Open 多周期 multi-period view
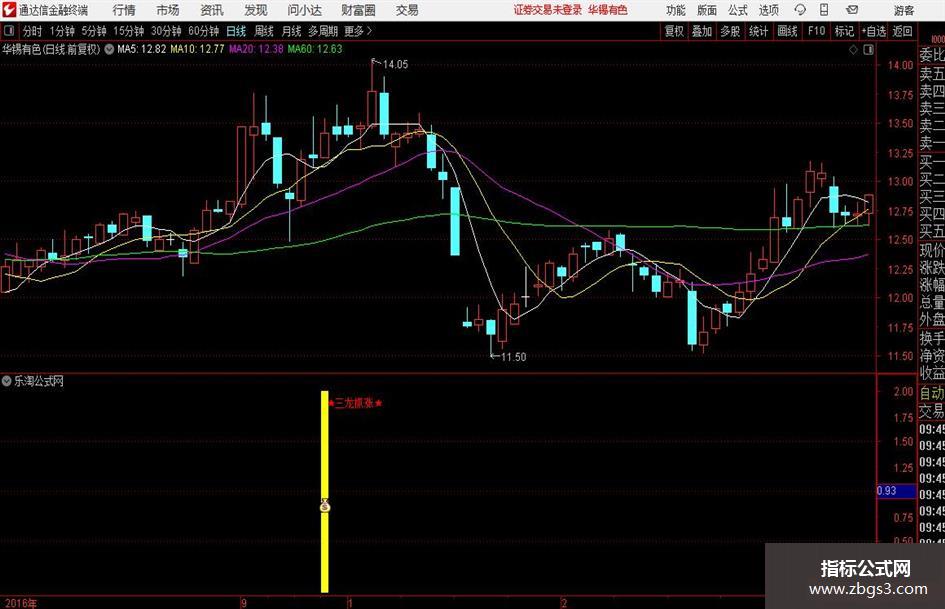 (x=323, y=31)
